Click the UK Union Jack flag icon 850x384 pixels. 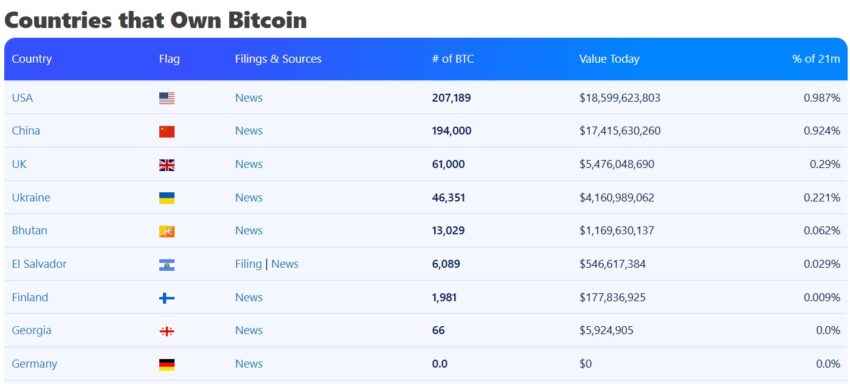[x=167, y=165]
